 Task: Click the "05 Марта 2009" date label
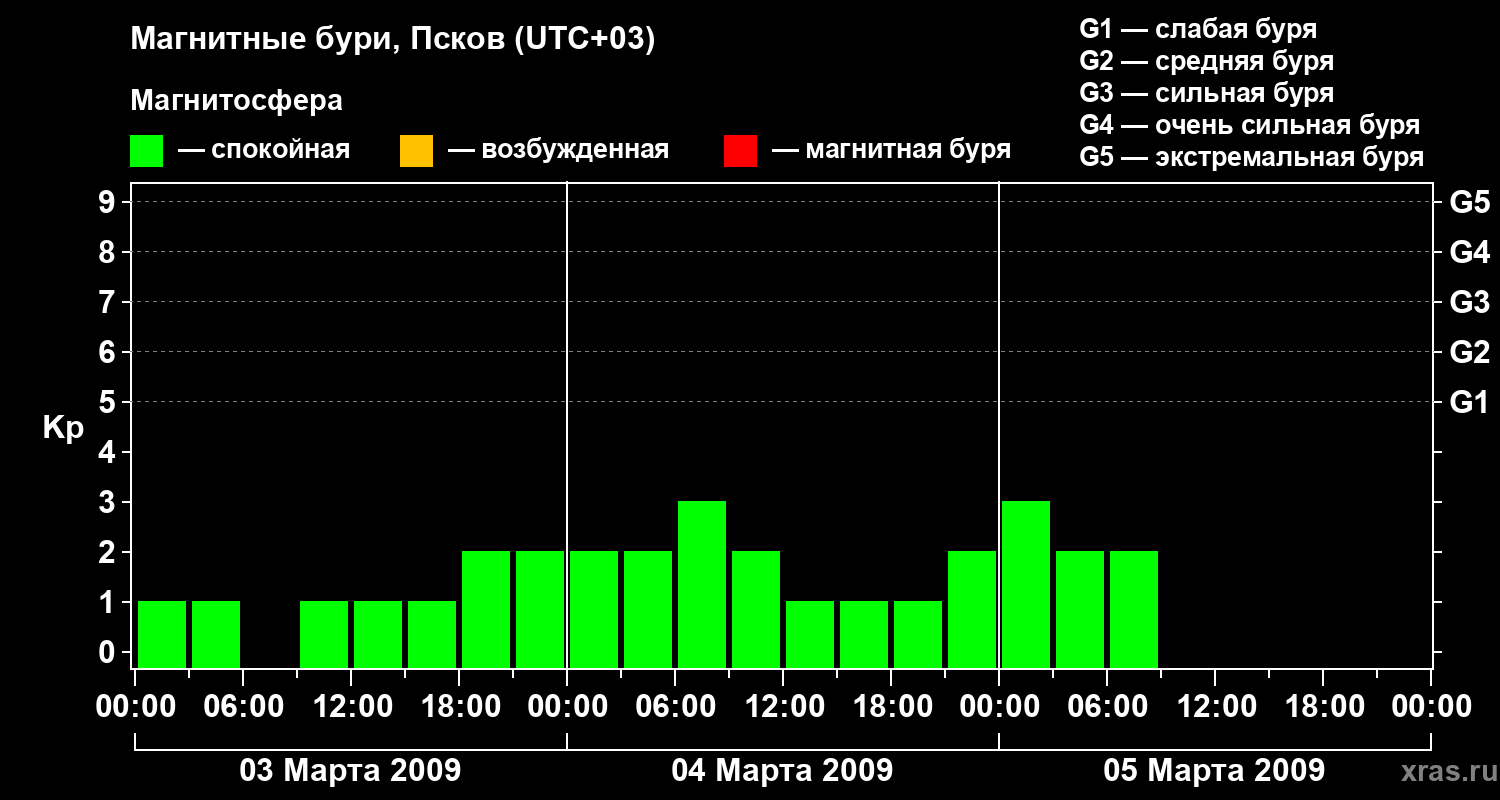[1214, 771]
